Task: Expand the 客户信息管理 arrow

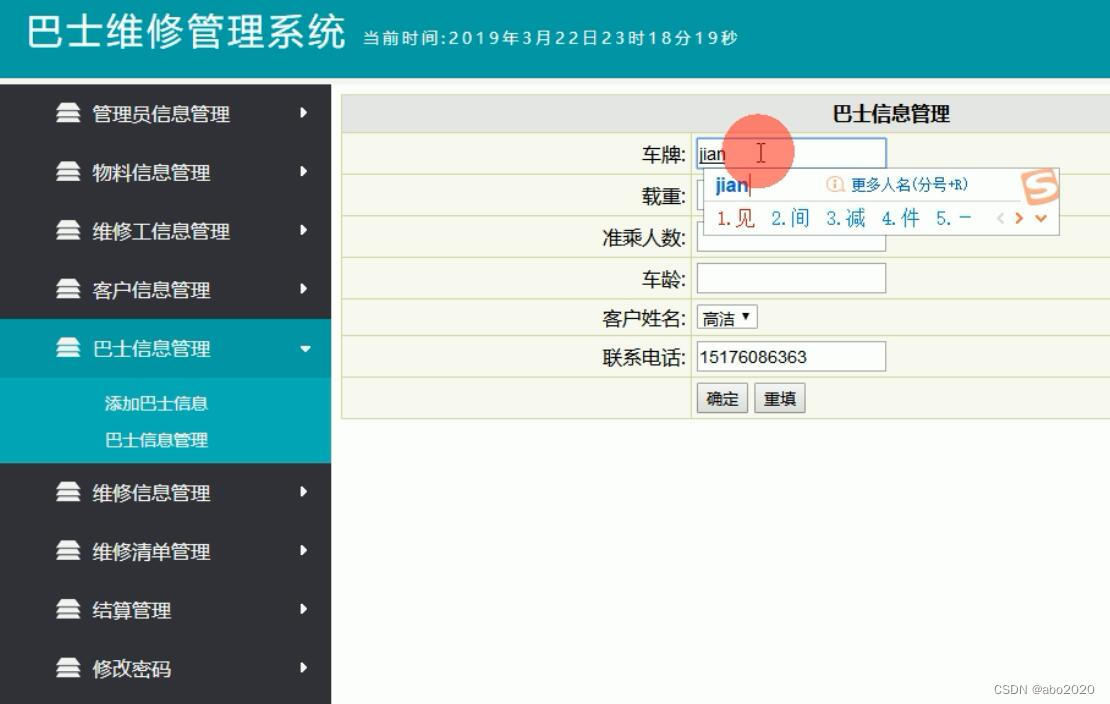Action: coord(304,289)
